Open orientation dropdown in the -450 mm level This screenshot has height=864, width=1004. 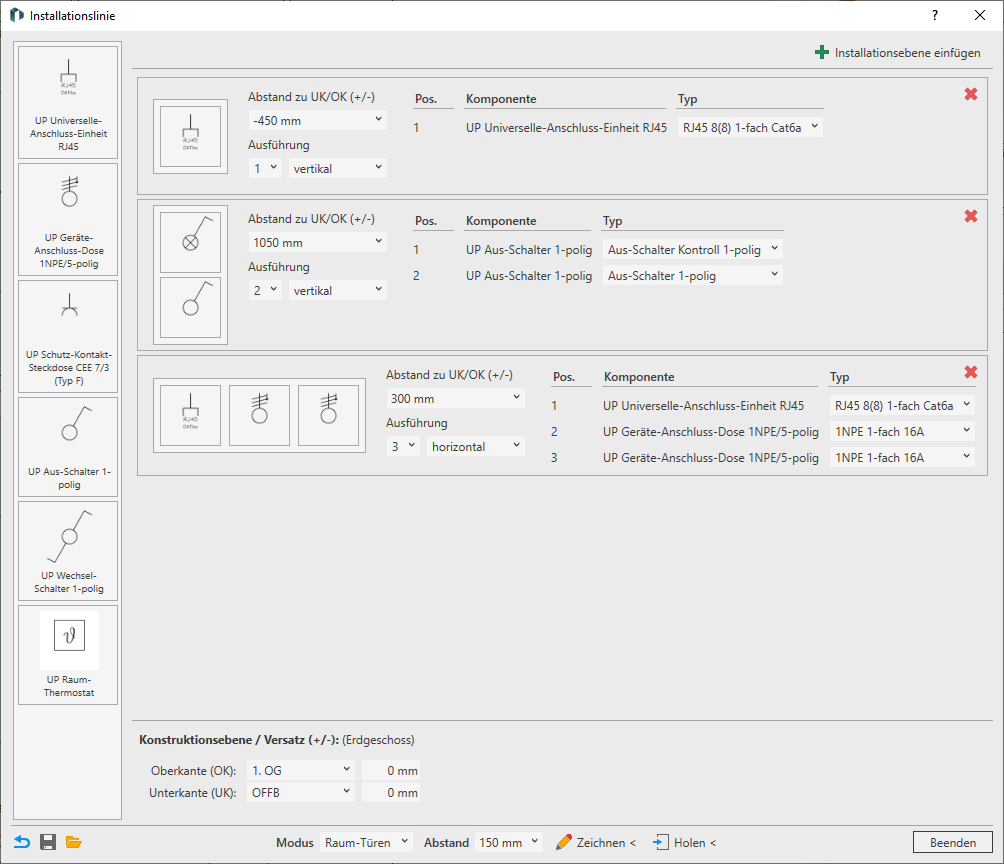pyautogui.click(x=337, y=168)
